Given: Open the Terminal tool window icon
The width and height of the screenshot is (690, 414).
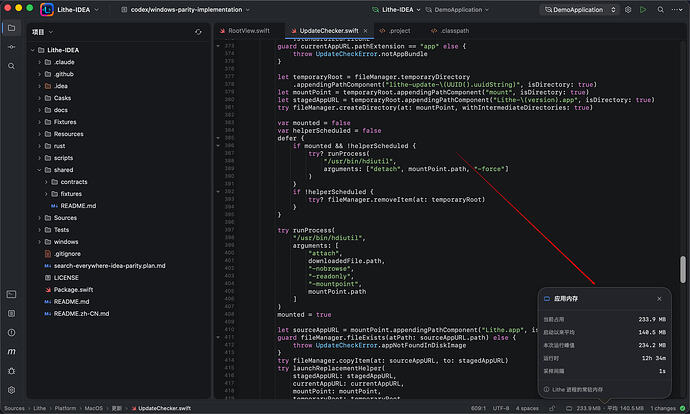Looking at the screenshot, I should pos(11,294).
